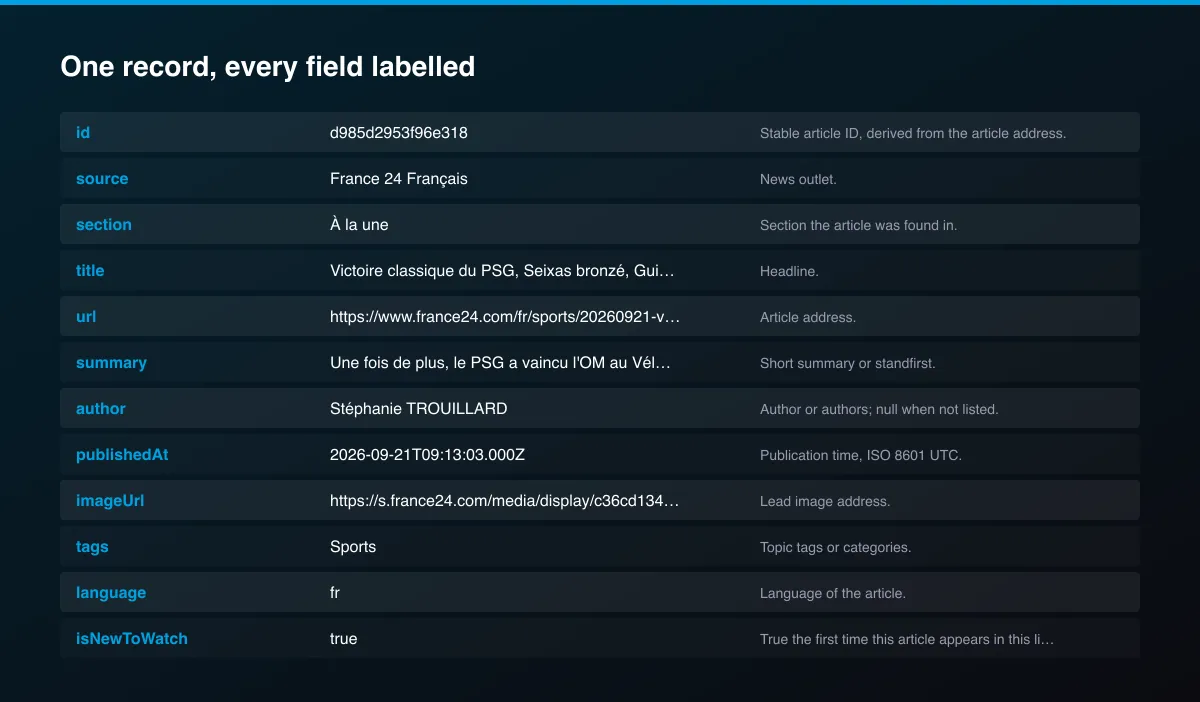Click the value "true"
1200x702 pixels.
click(344, 639)
